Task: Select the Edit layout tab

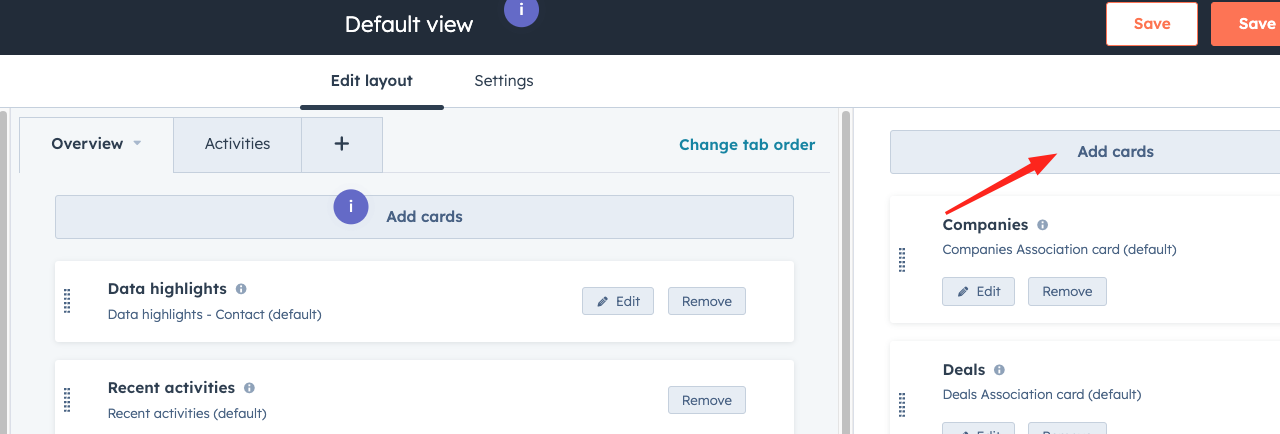Action: pos(372,81)
